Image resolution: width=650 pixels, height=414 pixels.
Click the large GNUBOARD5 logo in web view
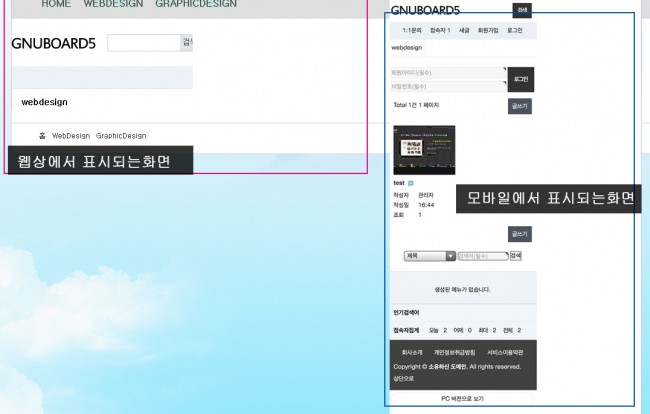(53, 43)
